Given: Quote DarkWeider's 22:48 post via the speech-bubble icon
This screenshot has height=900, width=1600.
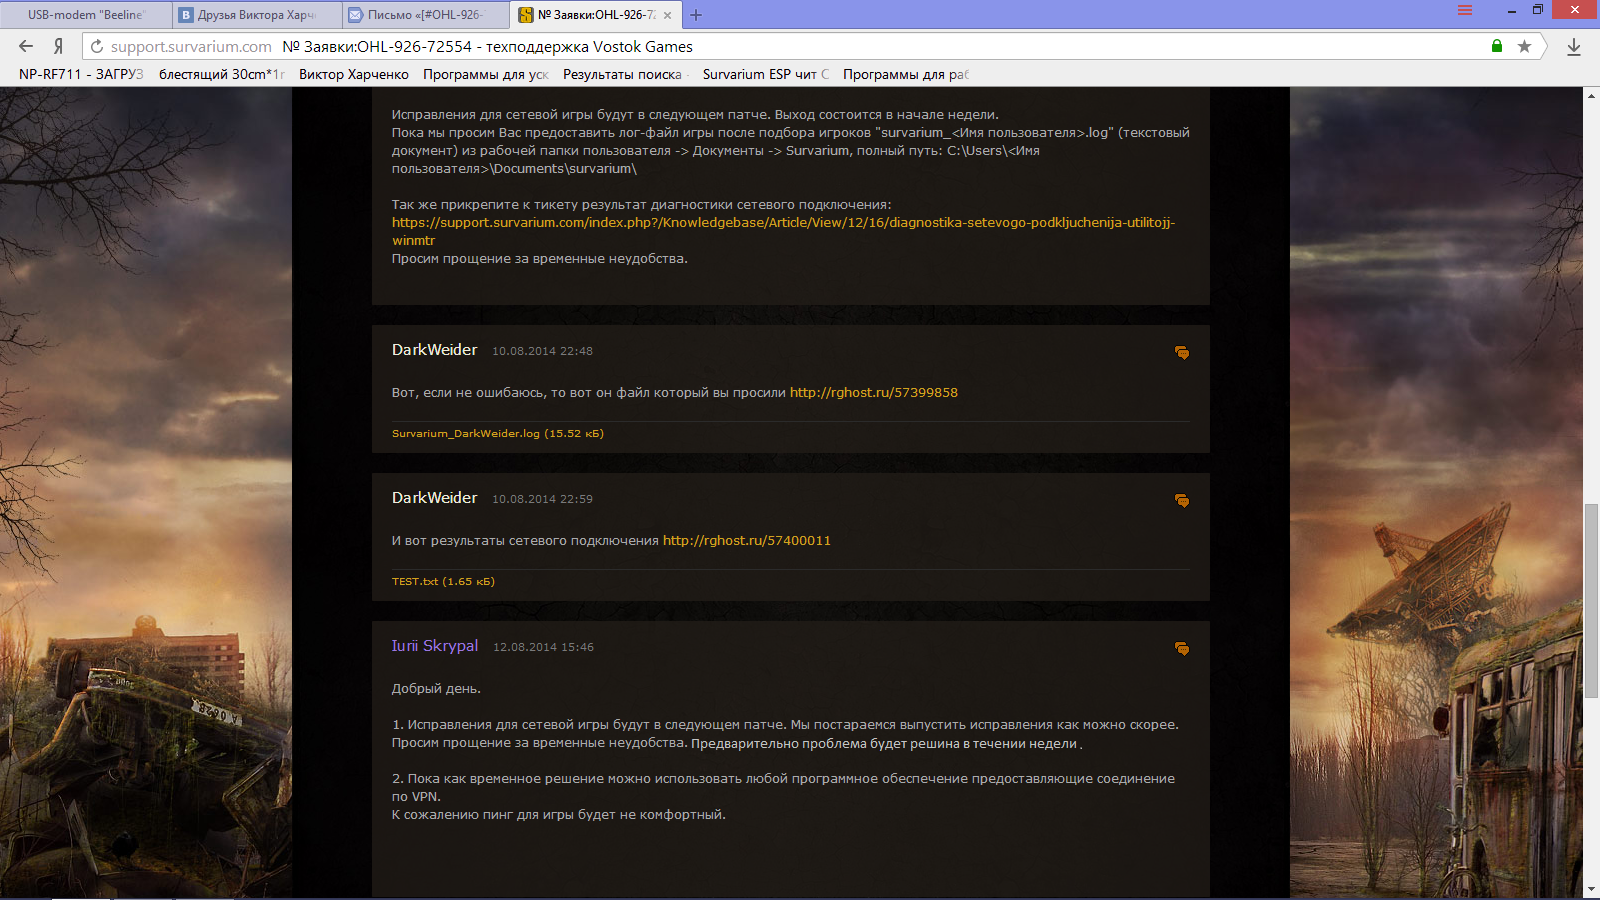Looking at the screenshot, I should [x=1182, y=352].
